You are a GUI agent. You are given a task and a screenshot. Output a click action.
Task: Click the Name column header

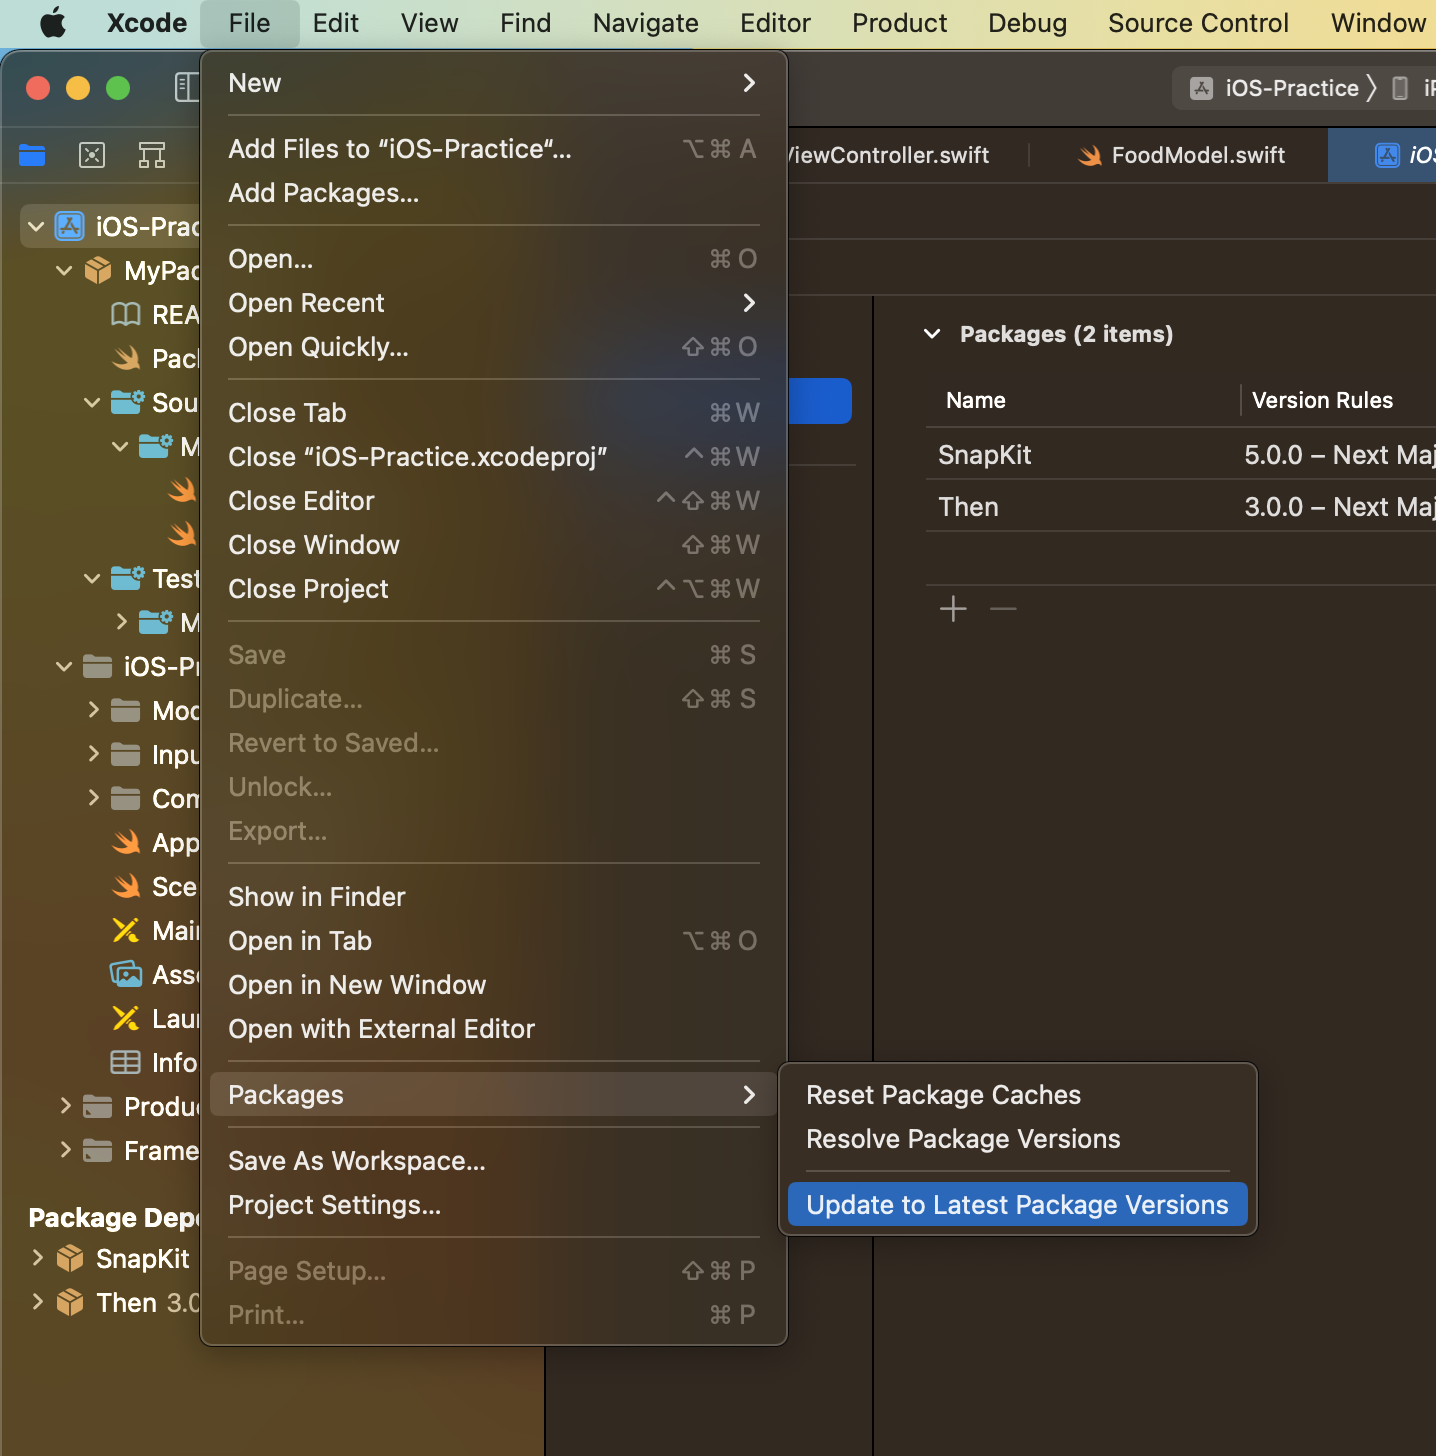[x=975, y=400]
